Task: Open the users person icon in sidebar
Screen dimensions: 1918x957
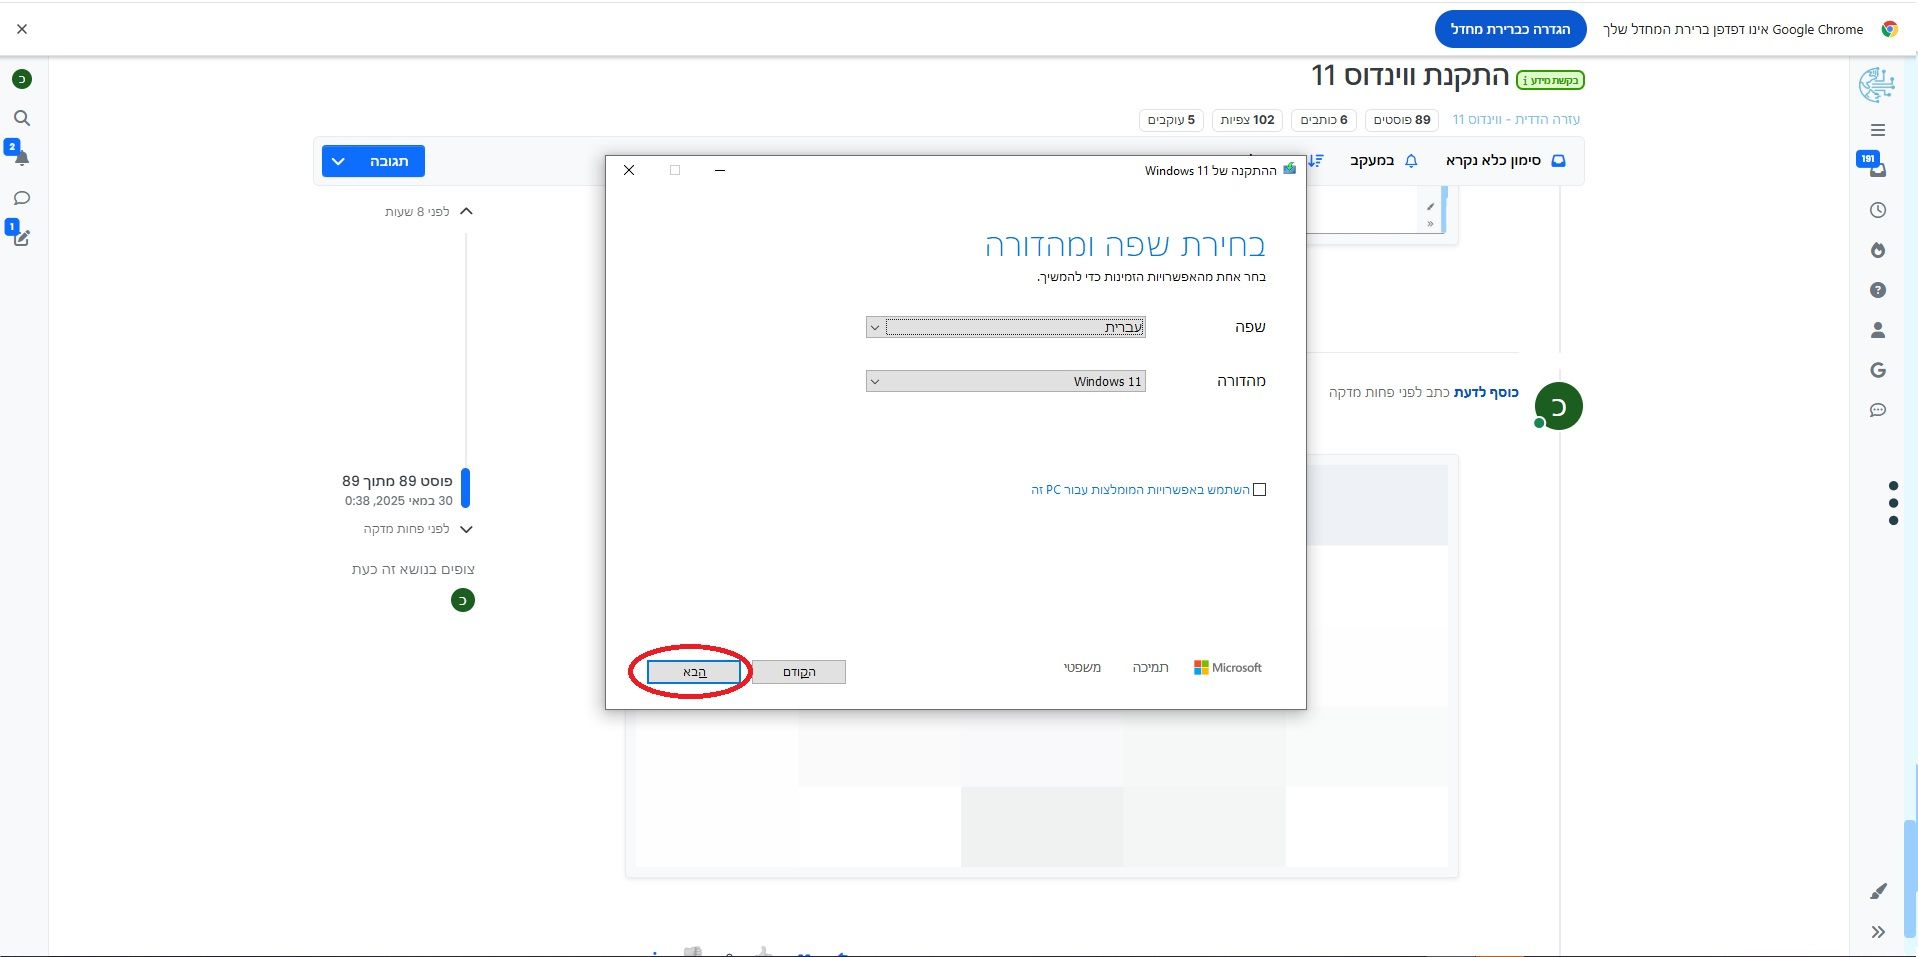Action: (1878, 330)
